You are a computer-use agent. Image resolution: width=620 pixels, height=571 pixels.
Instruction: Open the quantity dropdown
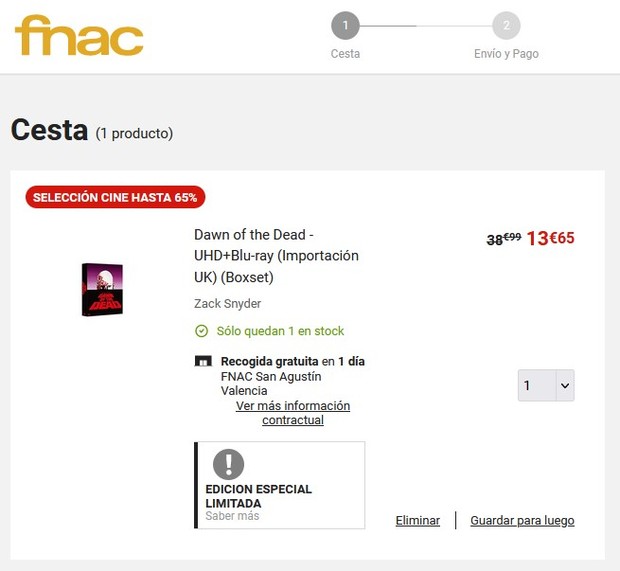pos(545,385)
